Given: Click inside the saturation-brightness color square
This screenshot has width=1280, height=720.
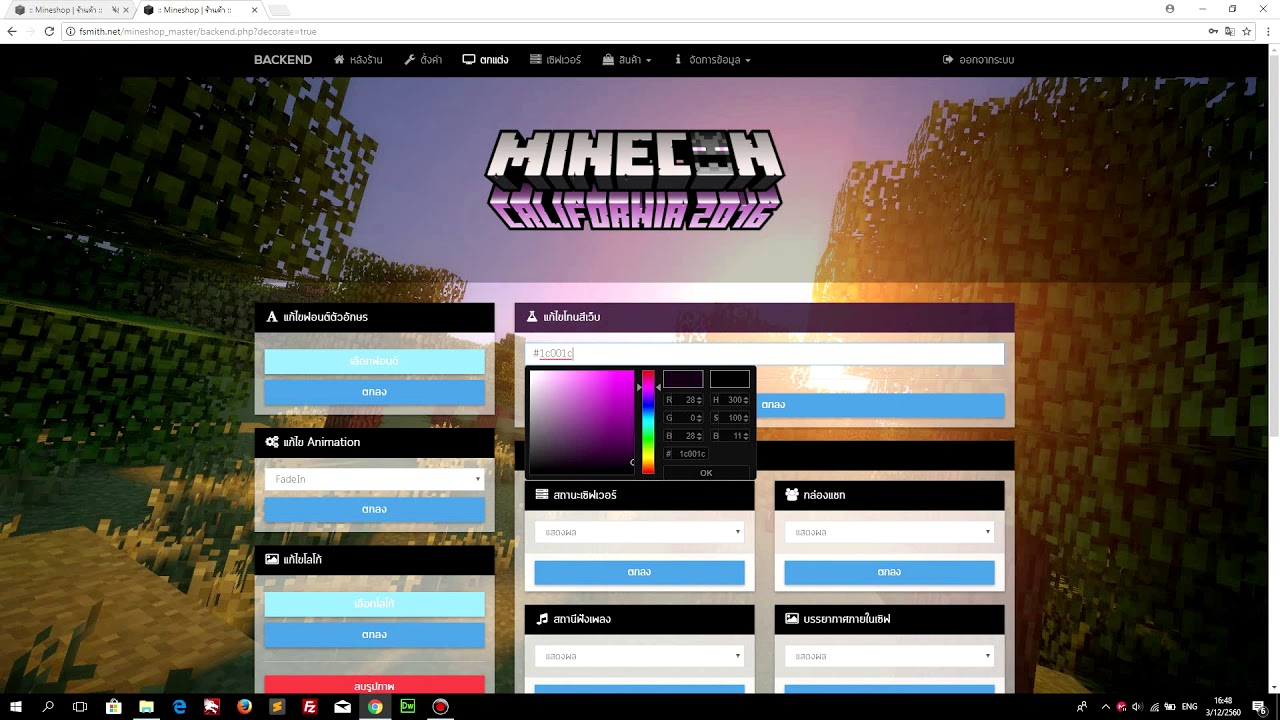Looking at the screenshot, I should (582, 422).
